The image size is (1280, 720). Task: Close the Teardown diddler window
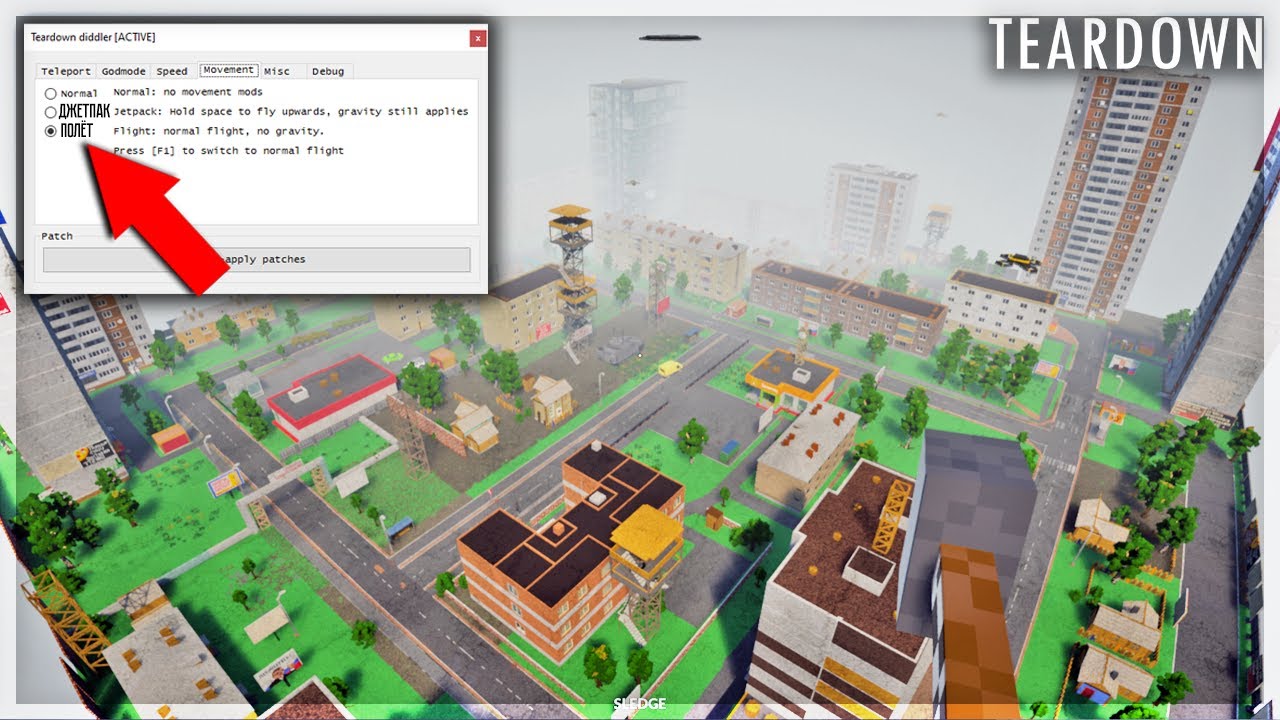pyautogui.click(x=478, y=38)
